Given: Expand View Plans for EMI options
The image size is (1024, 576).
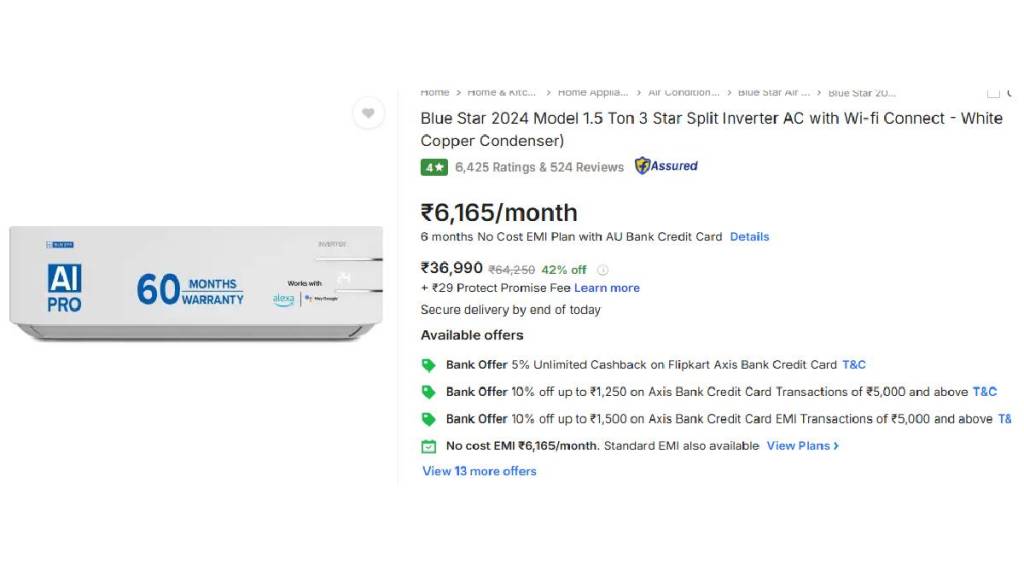Looking at the screenshot, I should pyautogui.click(x=802, y=446).
